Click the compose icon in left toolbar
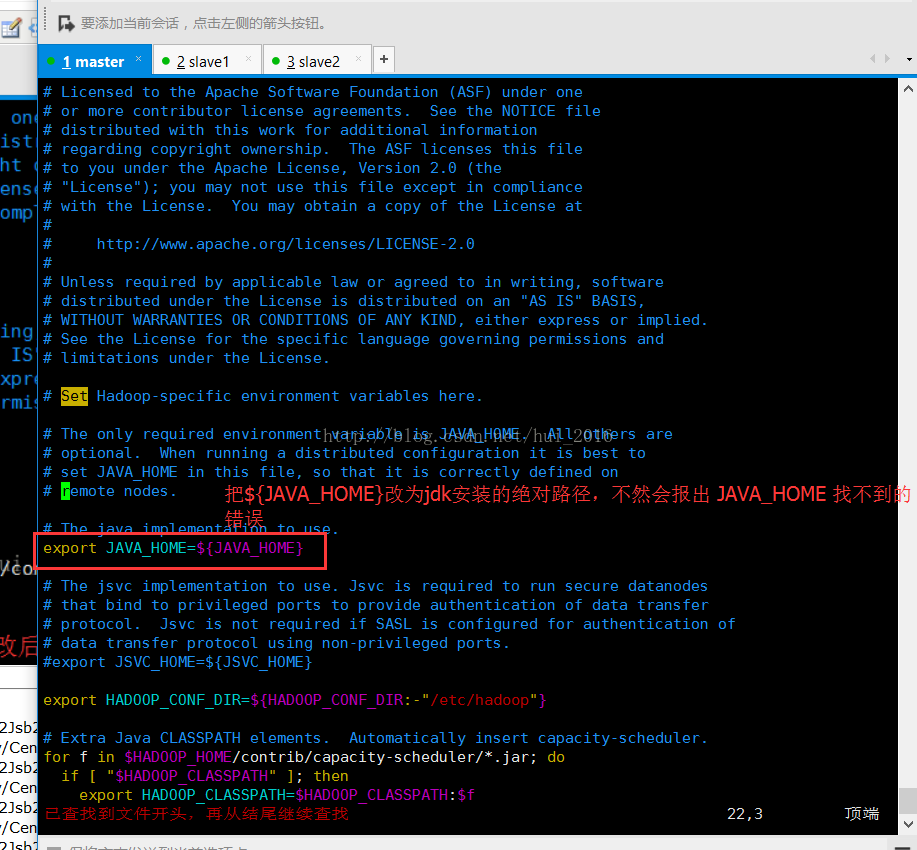The width and height of the screenshot is (917, 850). (x=11, y=27)
